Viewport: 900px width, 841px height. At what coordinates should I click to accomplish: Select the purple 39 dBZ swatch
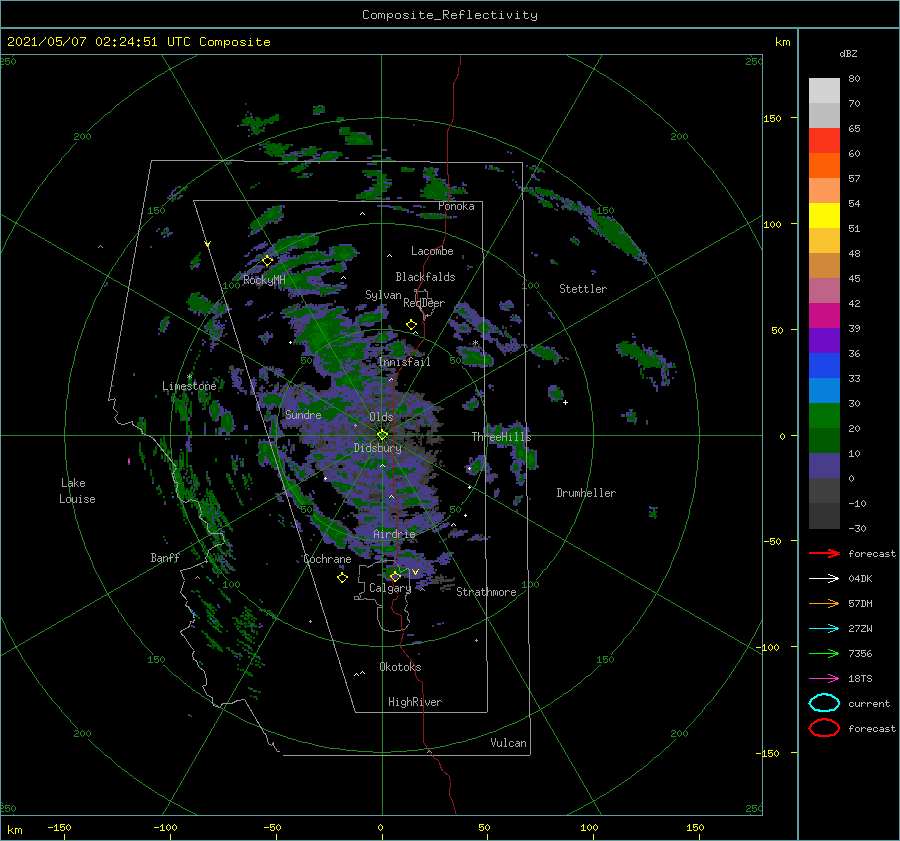pos(824,340)
